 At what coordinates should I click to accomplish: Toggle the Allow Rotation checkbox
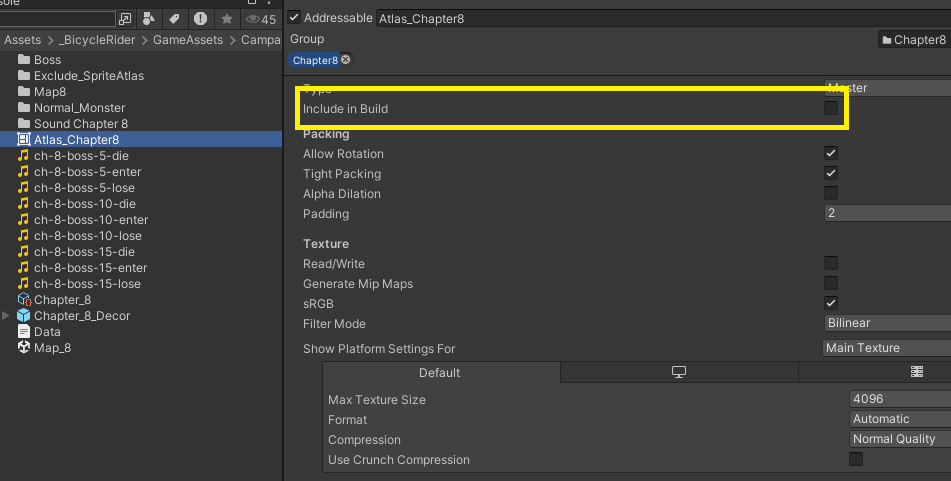click(x=831, y=153)
